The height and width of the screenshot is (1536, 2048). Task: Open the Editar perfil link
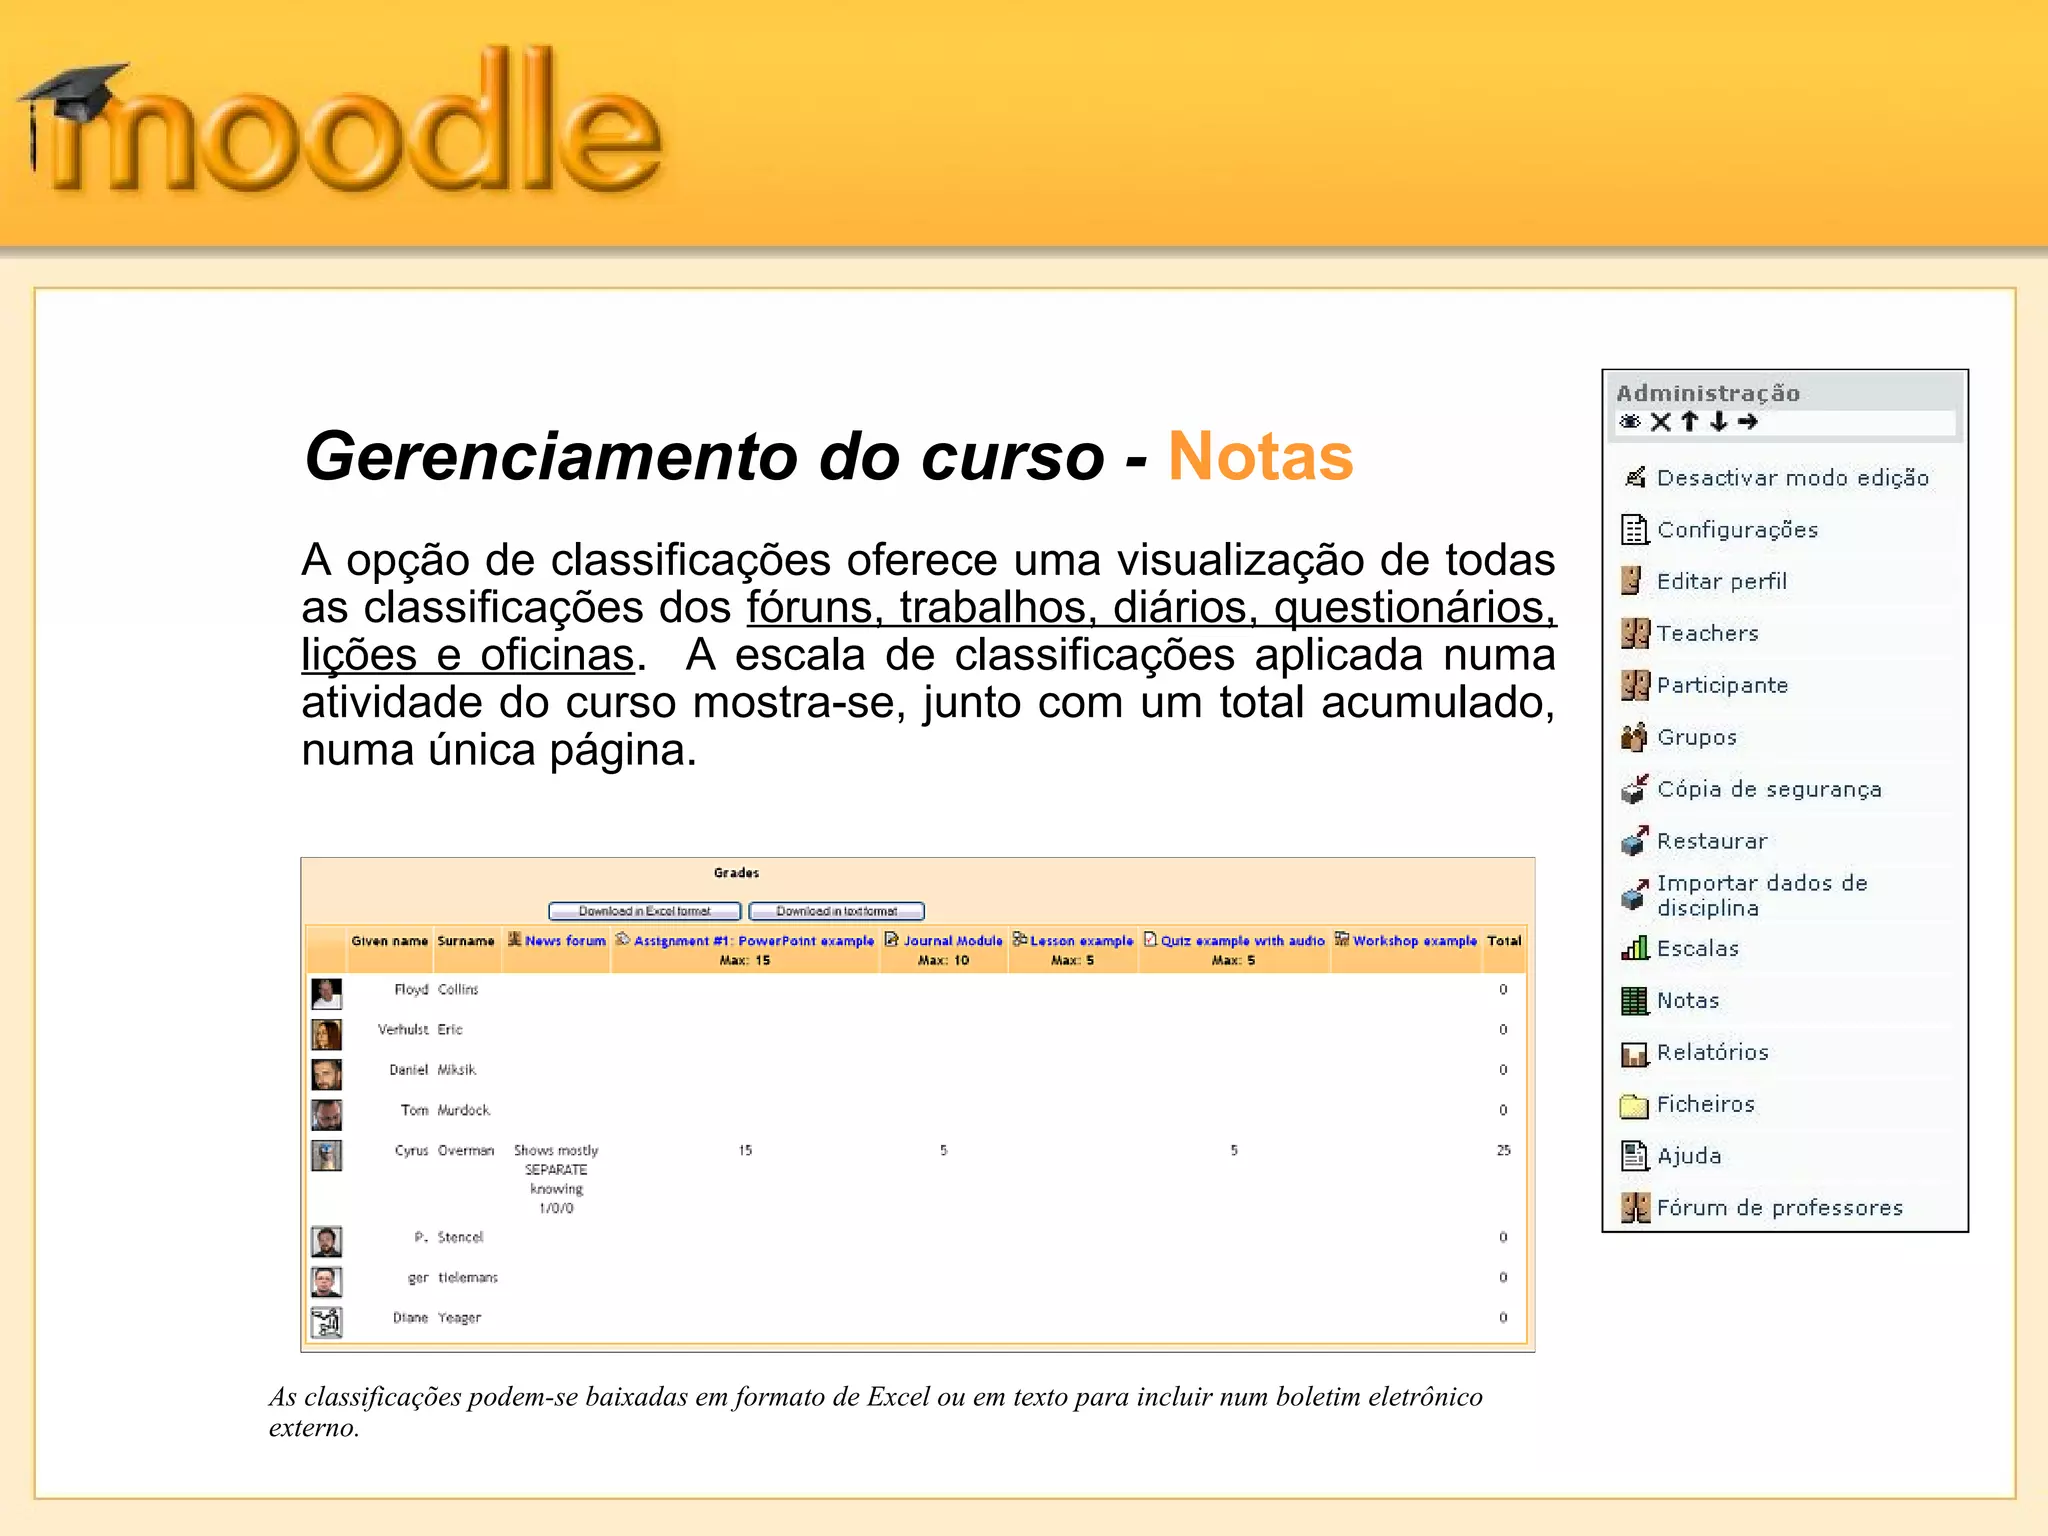coord(1722,581)
